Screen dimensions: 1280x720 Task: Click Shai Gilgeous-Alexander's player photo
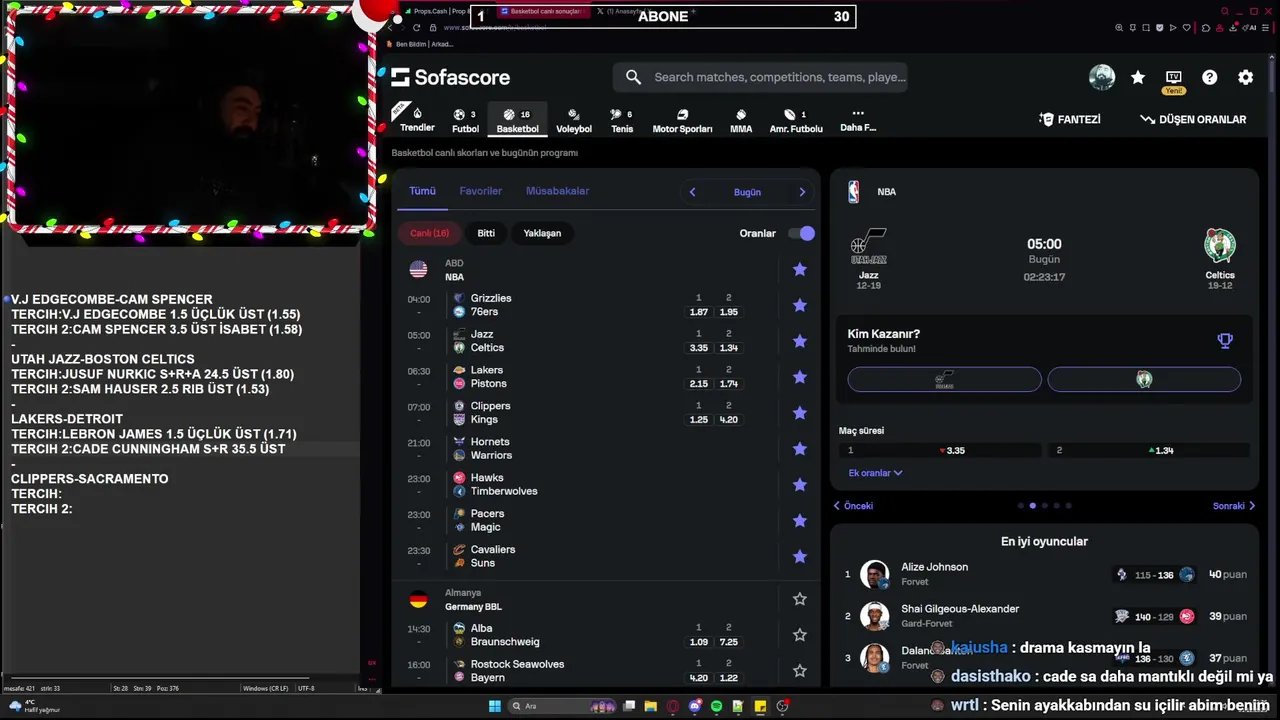[875, 616]
